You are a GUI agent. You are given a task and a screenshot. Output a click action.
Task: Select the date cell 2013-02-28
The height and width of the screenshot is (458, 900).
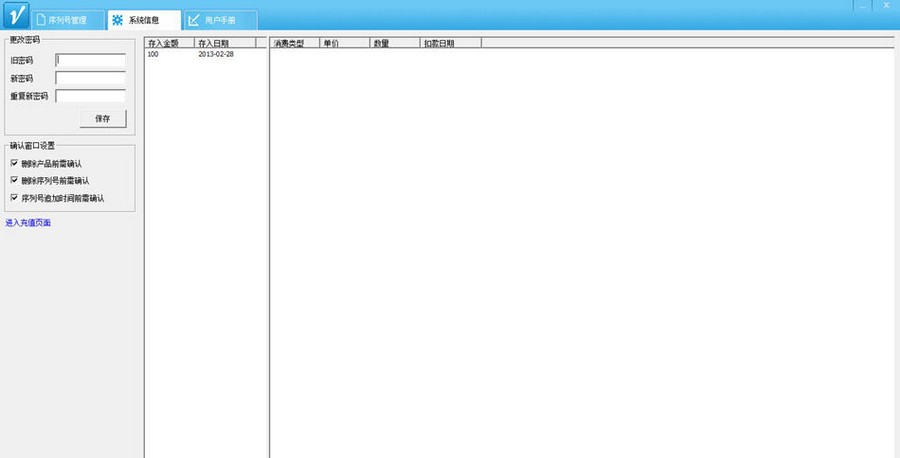(x=216, y=55)
